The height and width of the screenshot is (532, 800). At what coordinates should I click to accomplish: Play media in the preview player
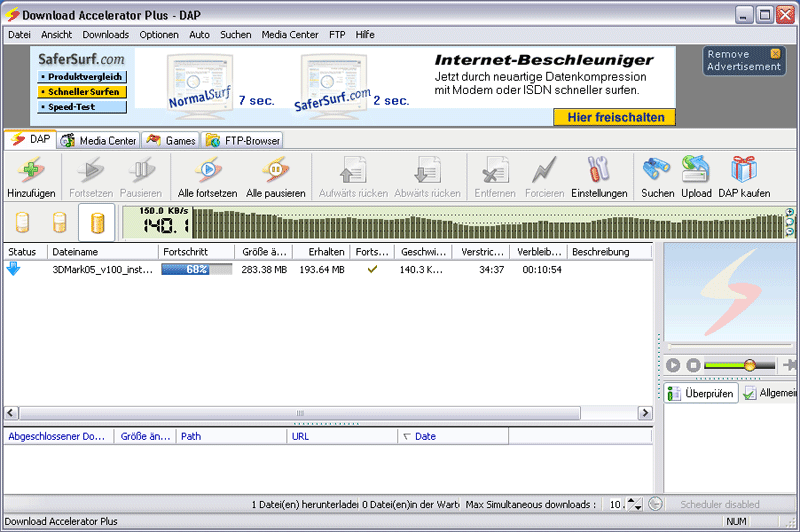(x=673, y=365)
